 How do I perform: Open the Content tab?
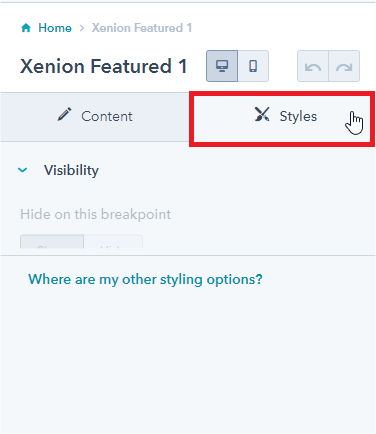pos(95,117)
